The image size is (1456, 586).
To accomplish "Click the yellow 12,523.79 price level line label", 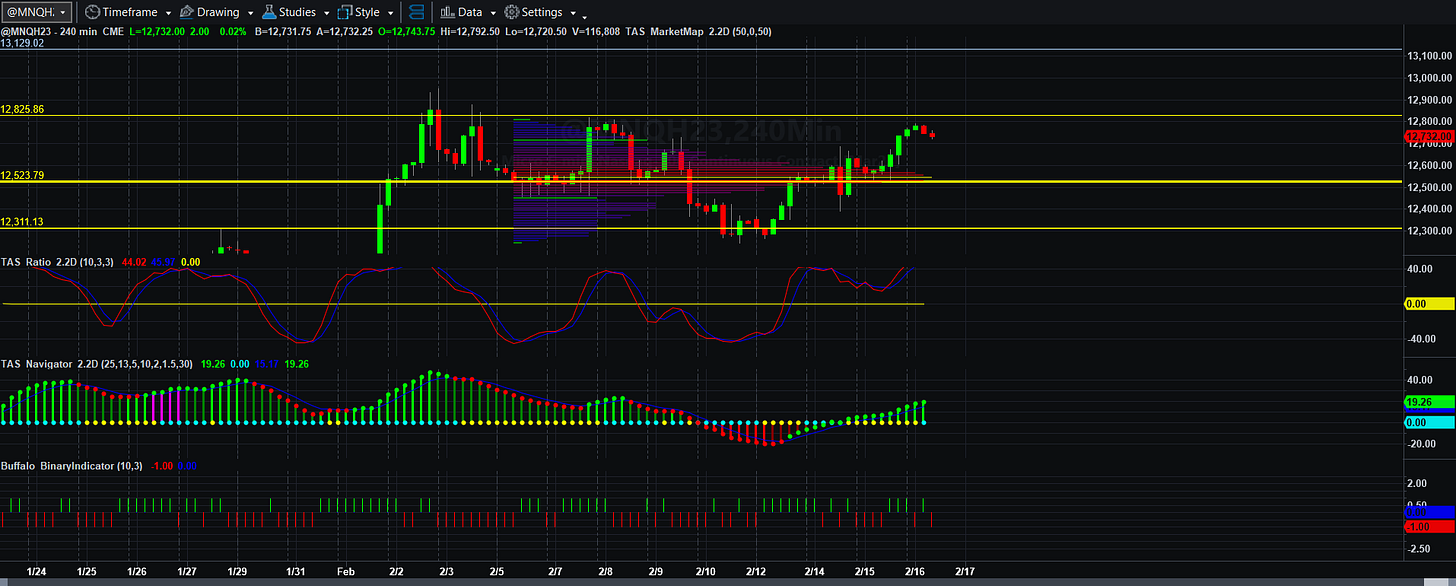I will pos(22,175).
